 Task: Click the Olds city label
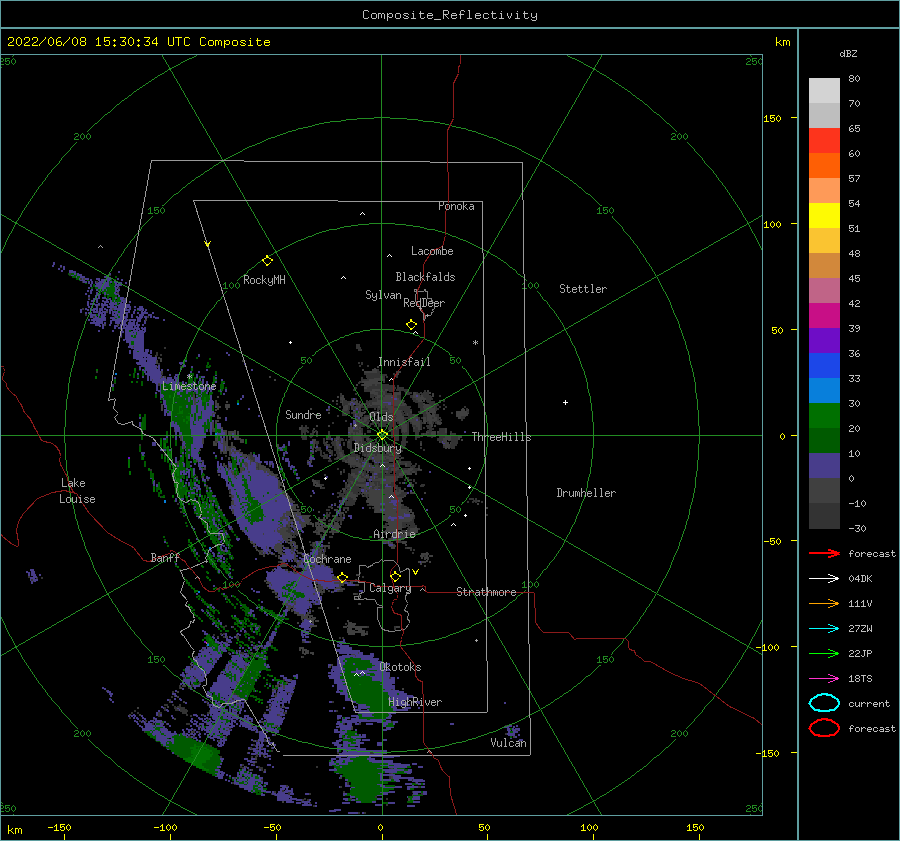click(x=381, y=417)
